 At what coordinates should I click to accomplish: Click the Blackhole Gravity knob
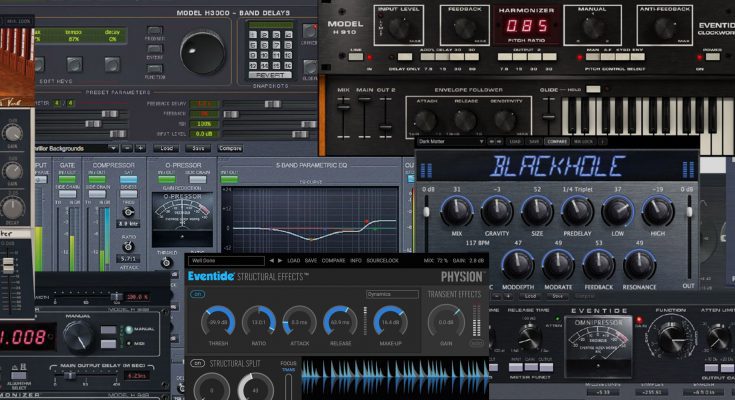pos(496,211)
